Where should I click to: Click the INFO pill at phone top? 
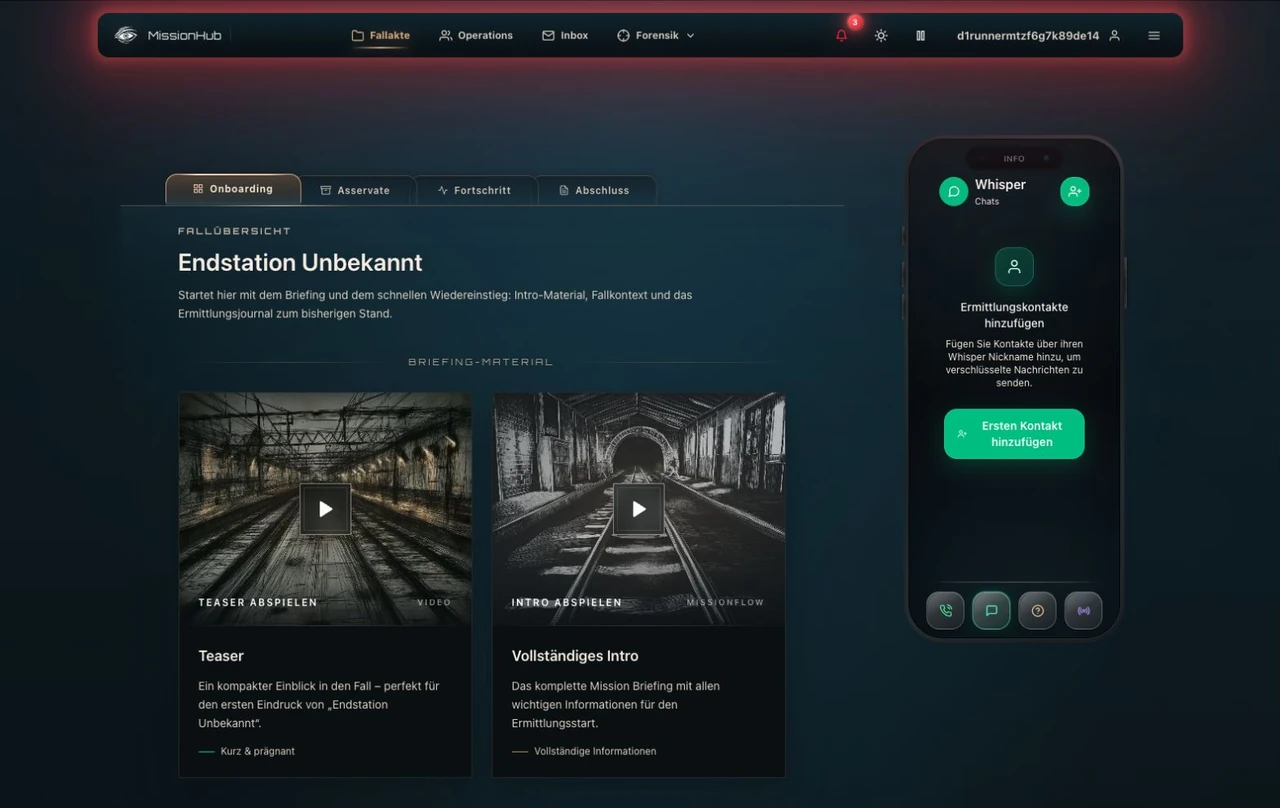1014,158
